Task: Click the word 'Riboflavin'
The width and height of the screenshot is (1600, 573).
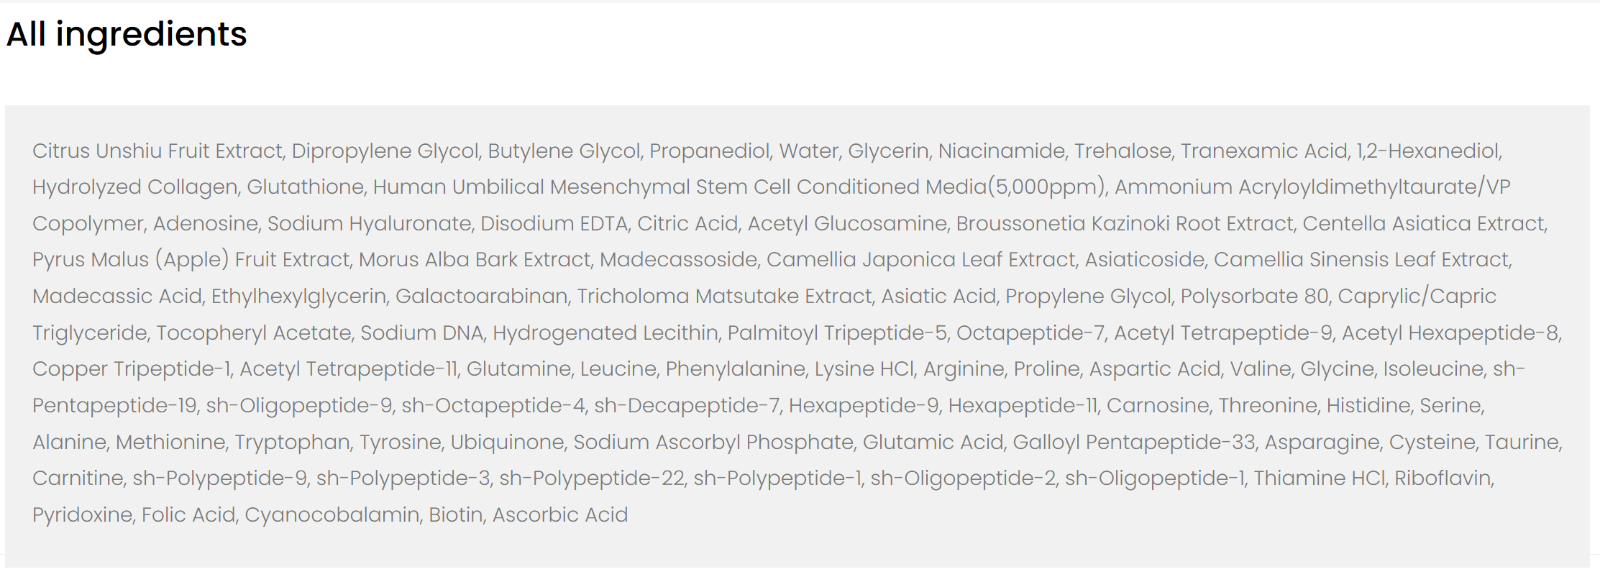Action: 1443,478
